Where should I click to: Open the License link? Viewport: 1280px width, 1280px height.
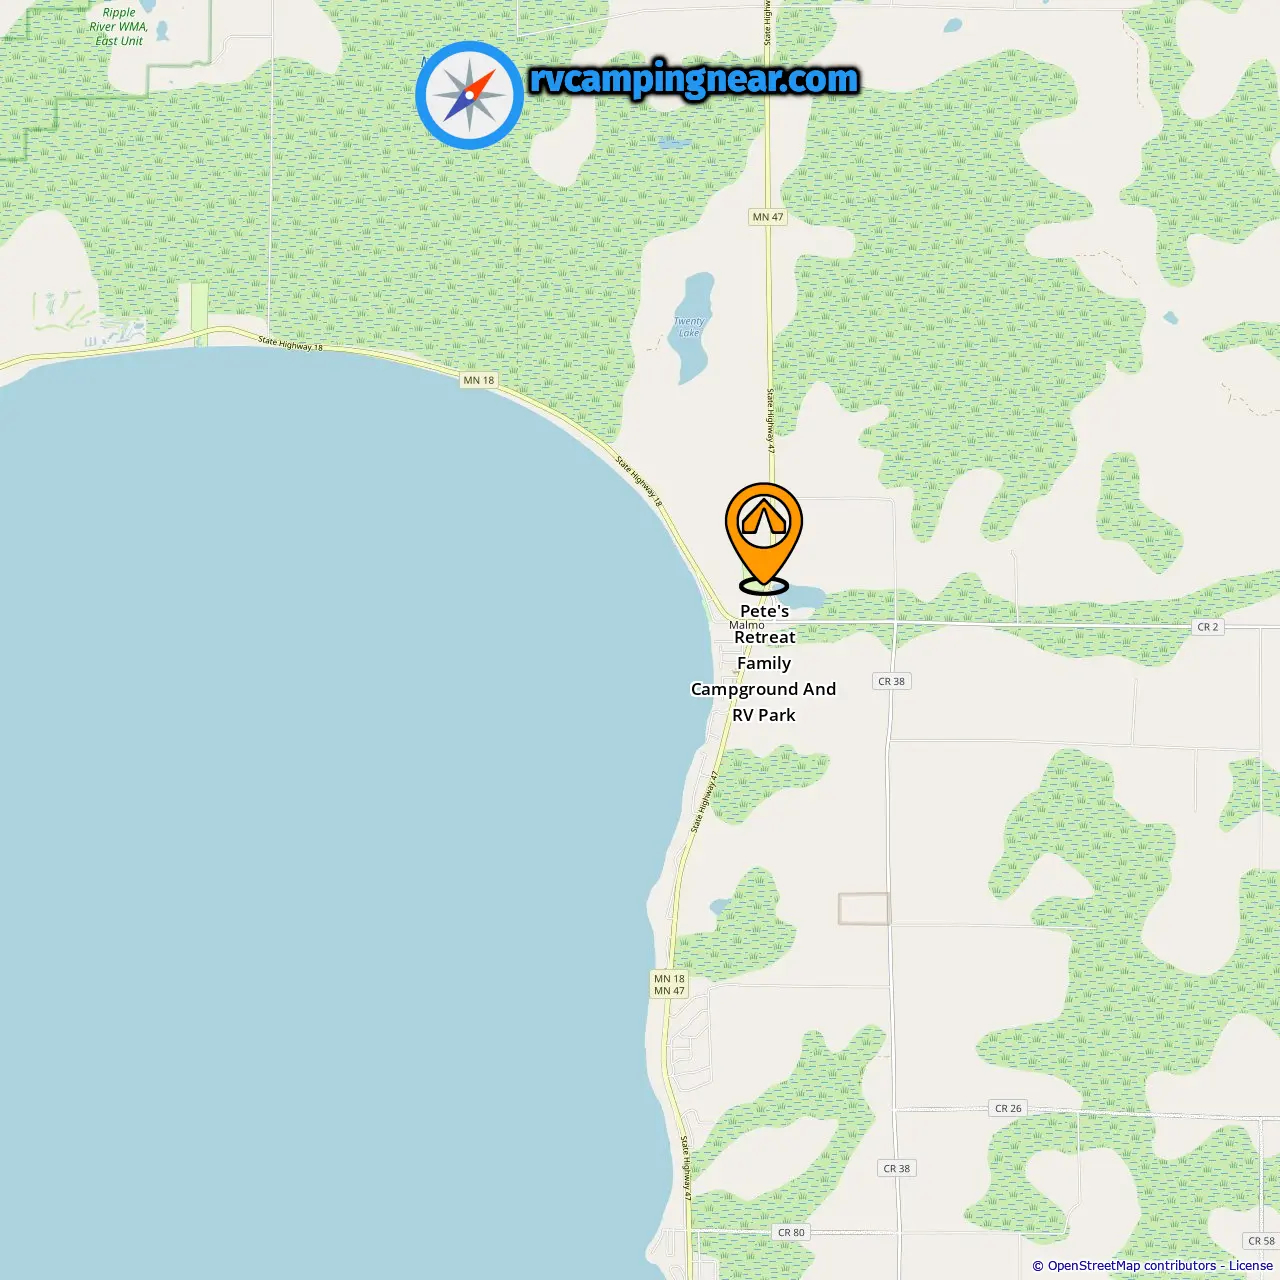[1250, 1266]
